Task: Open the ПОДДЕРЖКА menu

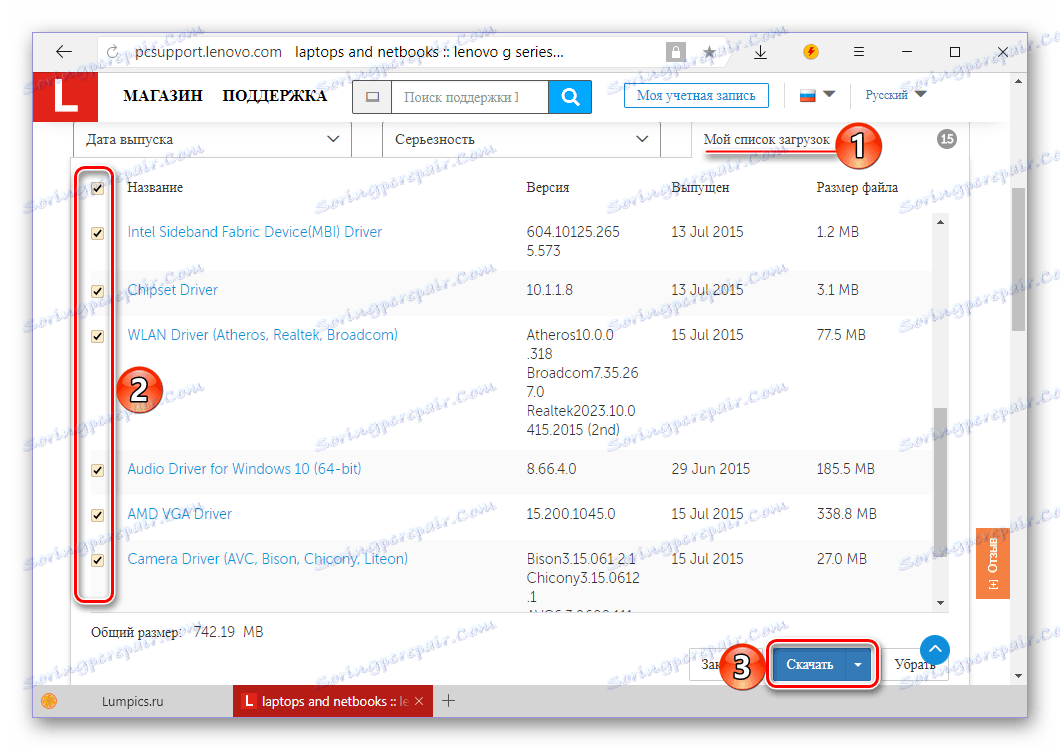Action: coord(274,96)
